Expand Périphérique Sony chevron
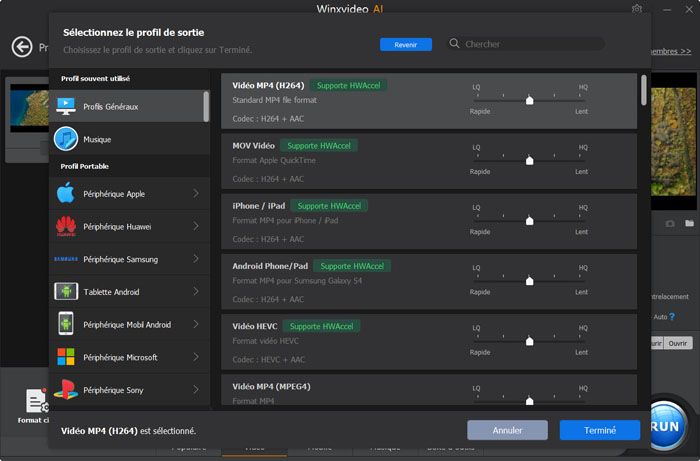700x461 pixels. coord(196,390)
